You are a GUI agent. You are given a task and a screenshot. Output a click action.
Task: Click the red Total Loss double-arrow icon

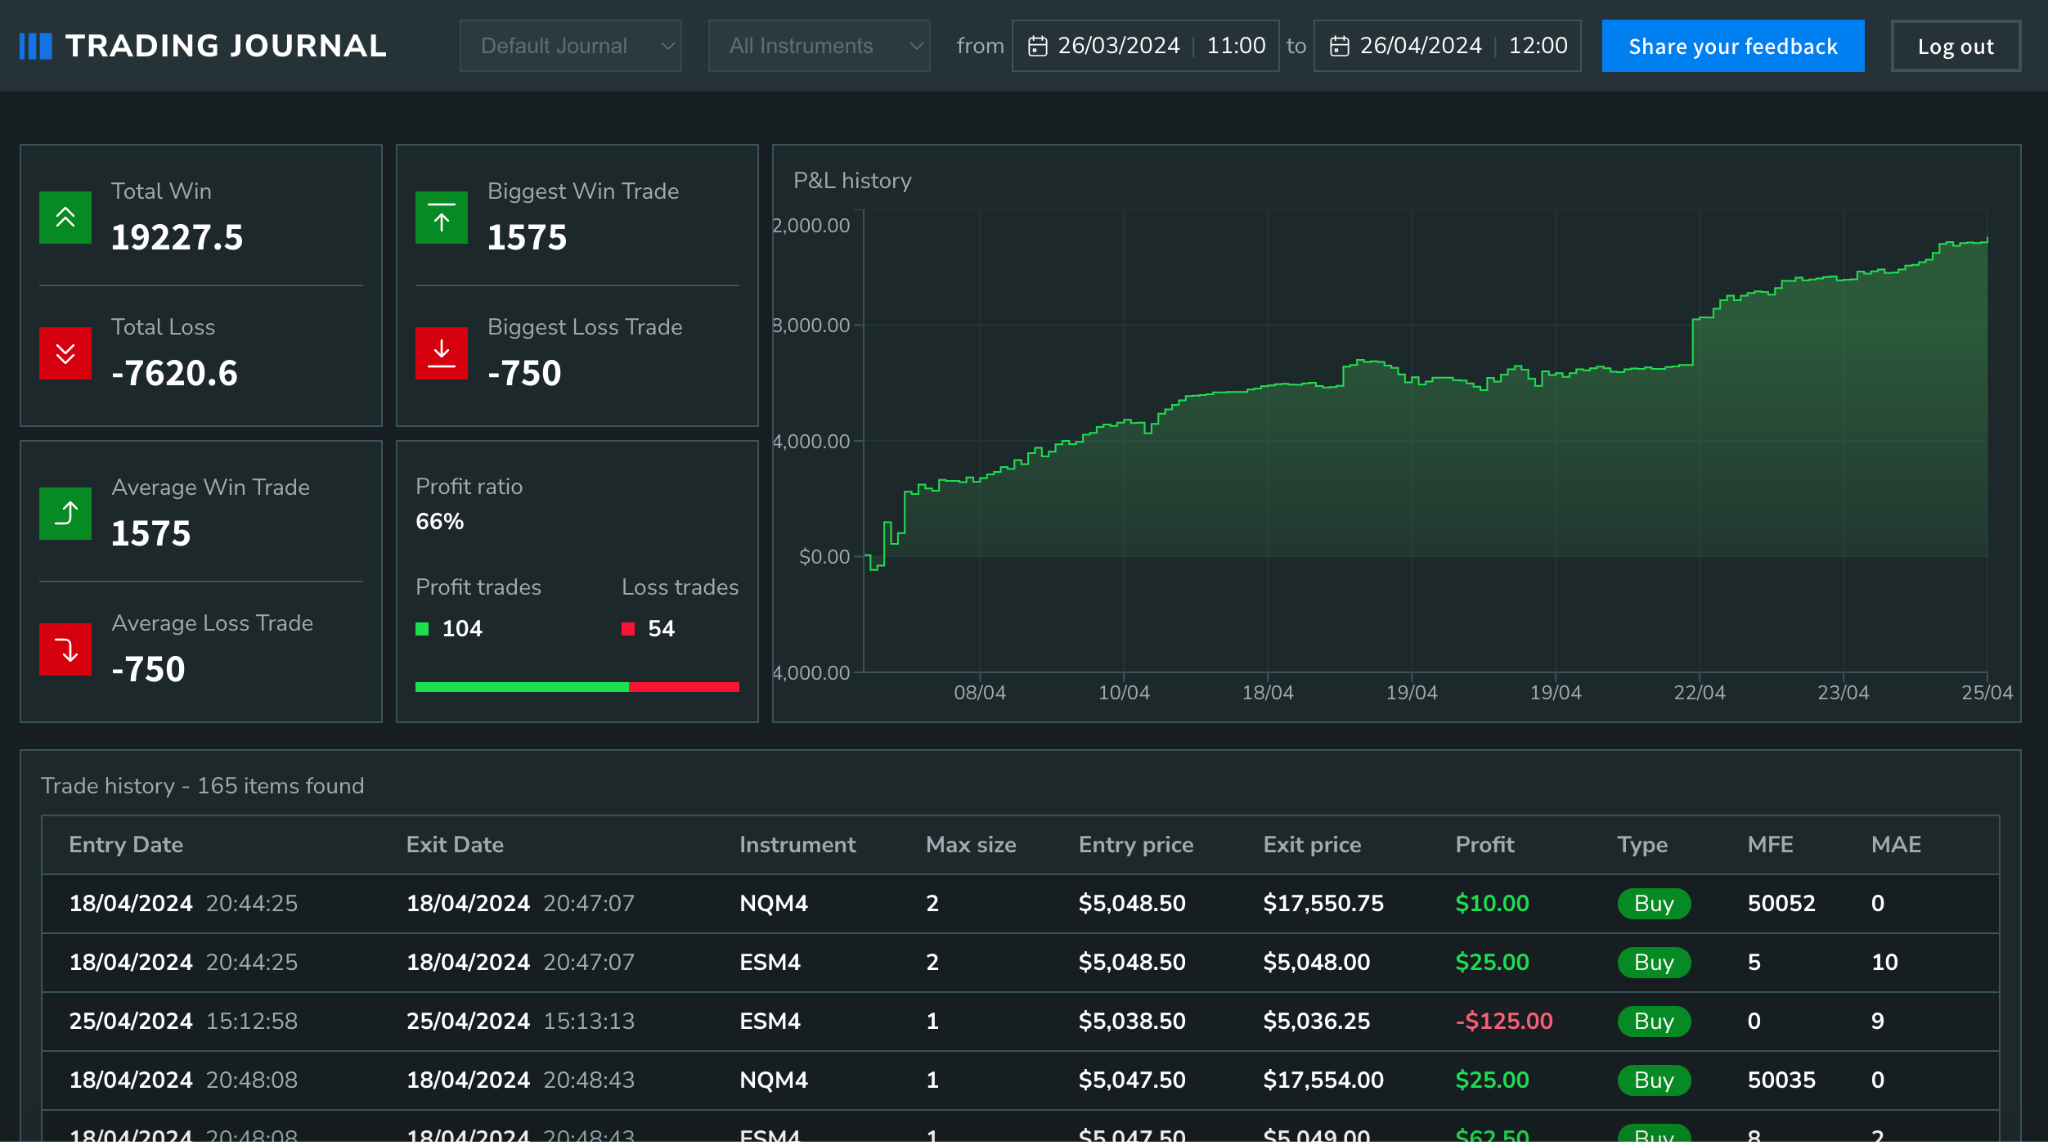tap(65, 353)
